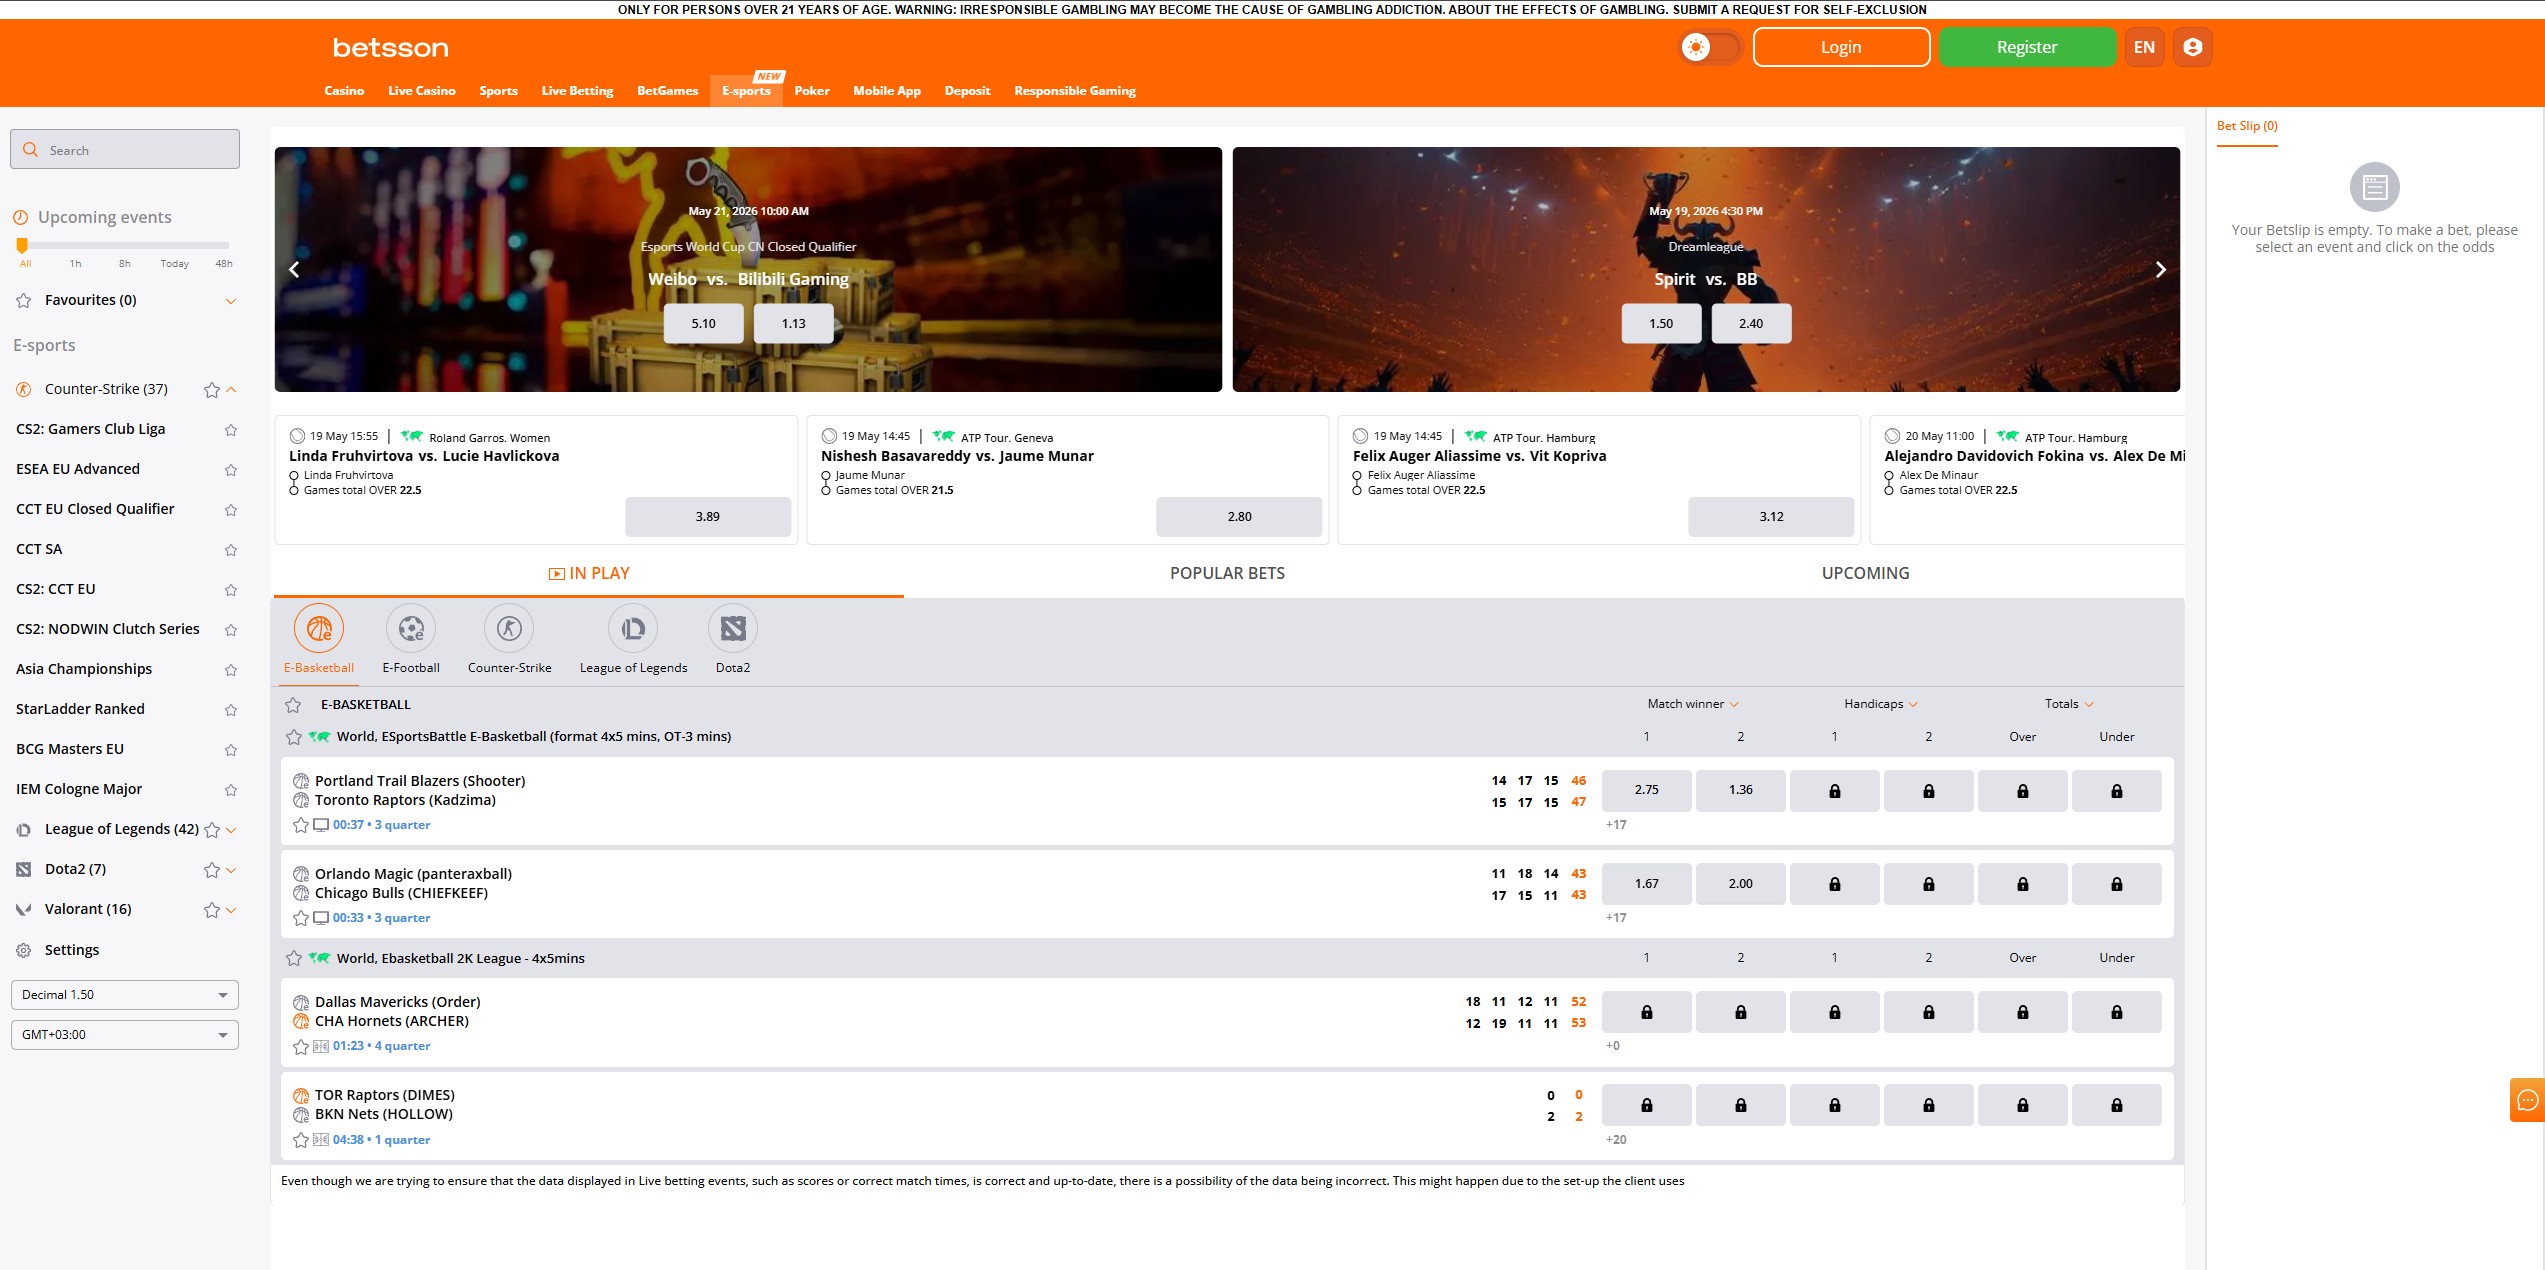The height and width of the screenshot is (1270, 2545).
Task: Open the Decimal 1.50 odds format dropdown
Action: [125, 995]
